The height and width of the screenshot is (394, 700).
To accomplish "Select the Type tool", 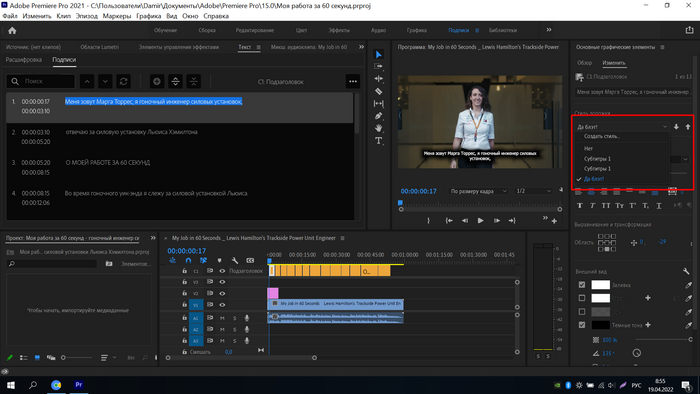I will point(379,141).
